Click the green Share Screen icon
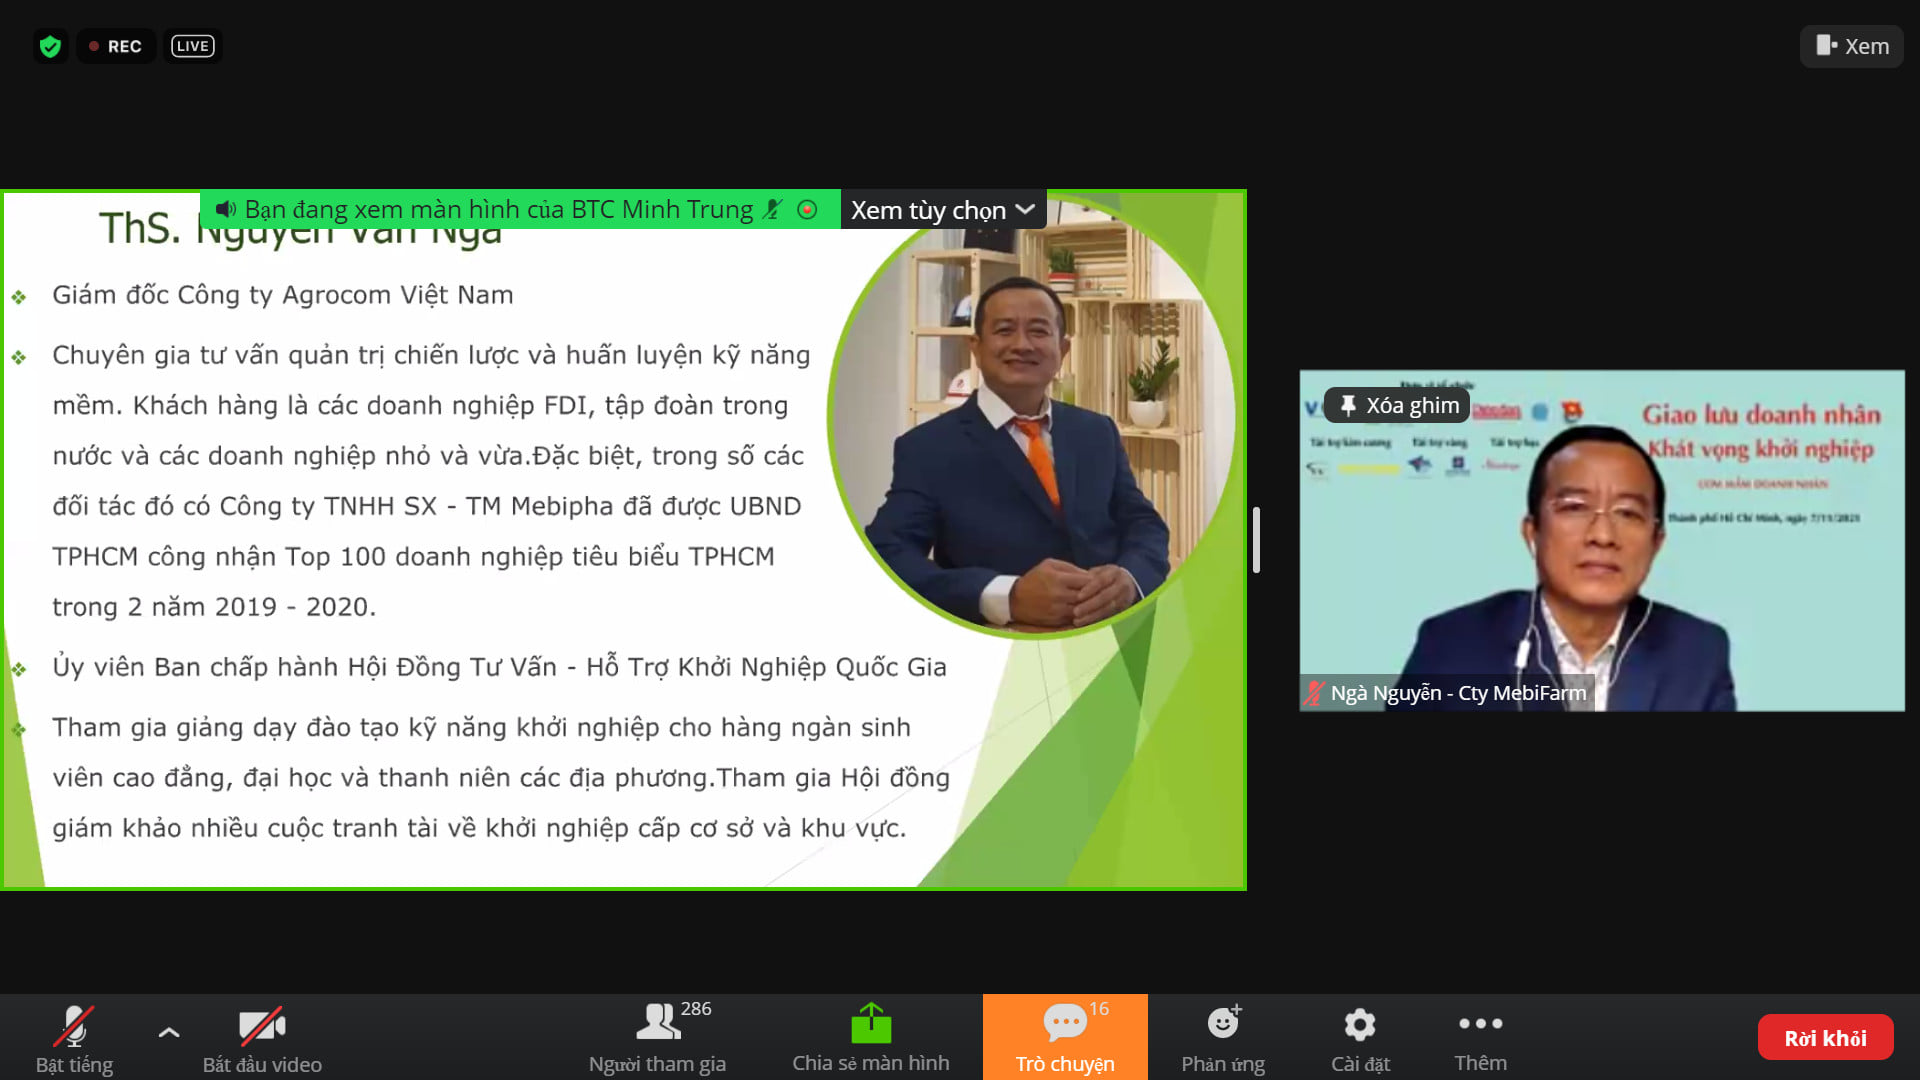 tap(870, 1024)
